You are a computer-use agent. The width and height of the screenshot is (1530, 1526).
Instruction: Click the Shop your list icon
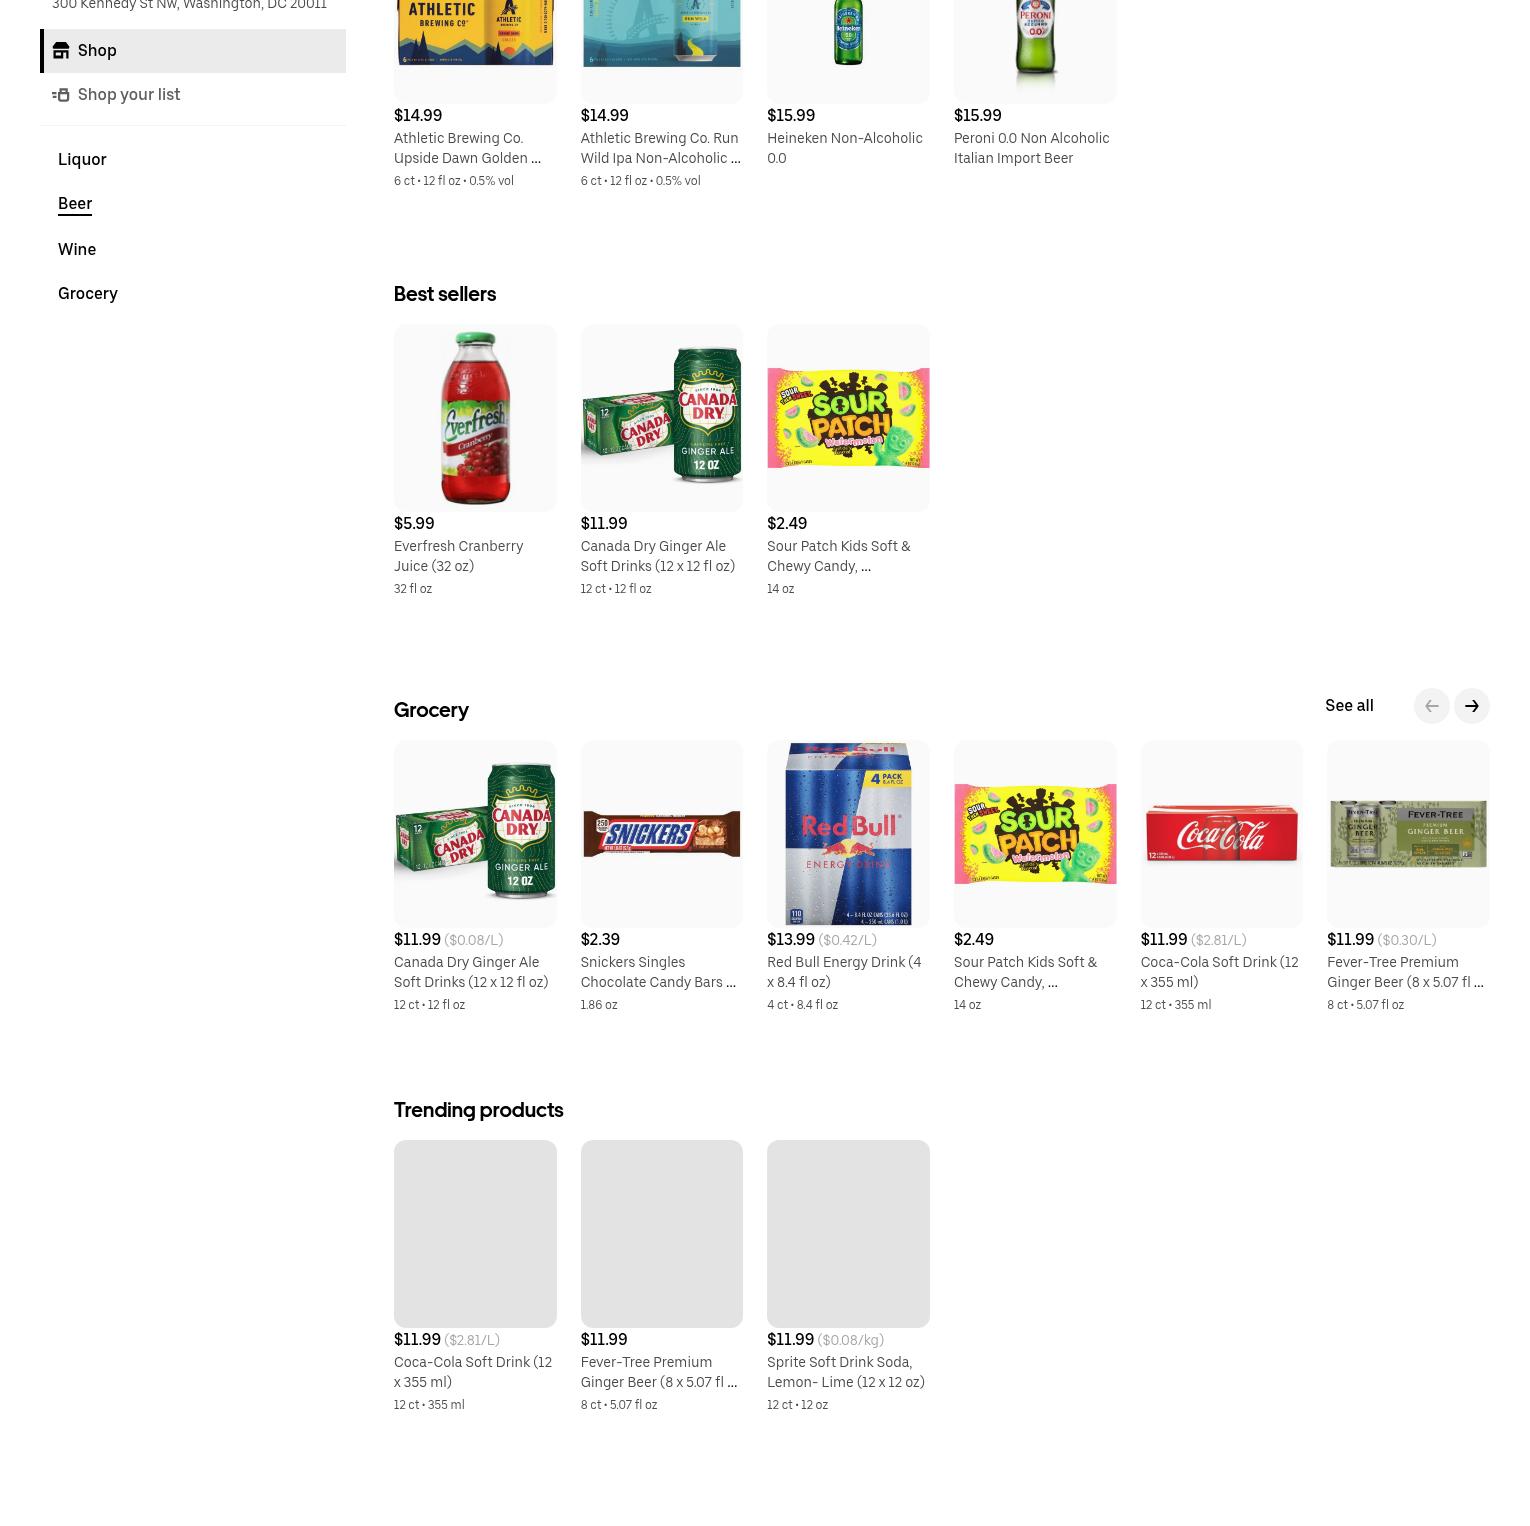pos(61,95)
